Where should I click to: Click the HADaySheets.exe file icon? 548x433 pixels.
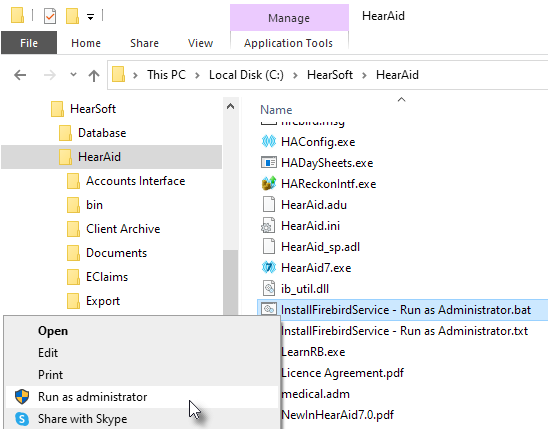(269, 163)
